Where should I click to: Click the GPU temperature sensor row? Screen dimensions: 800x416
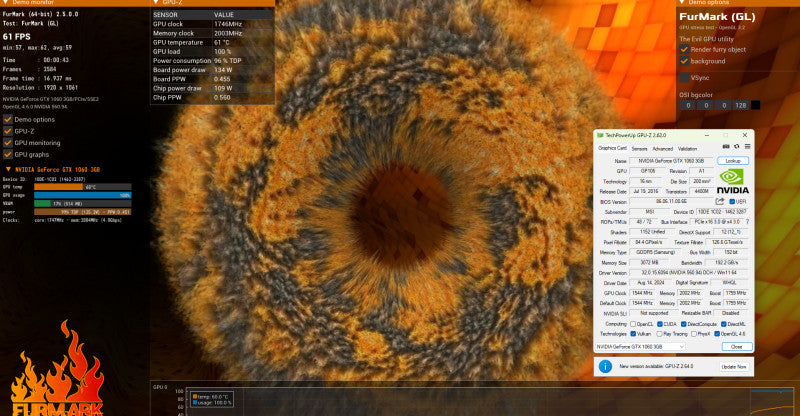212,42
